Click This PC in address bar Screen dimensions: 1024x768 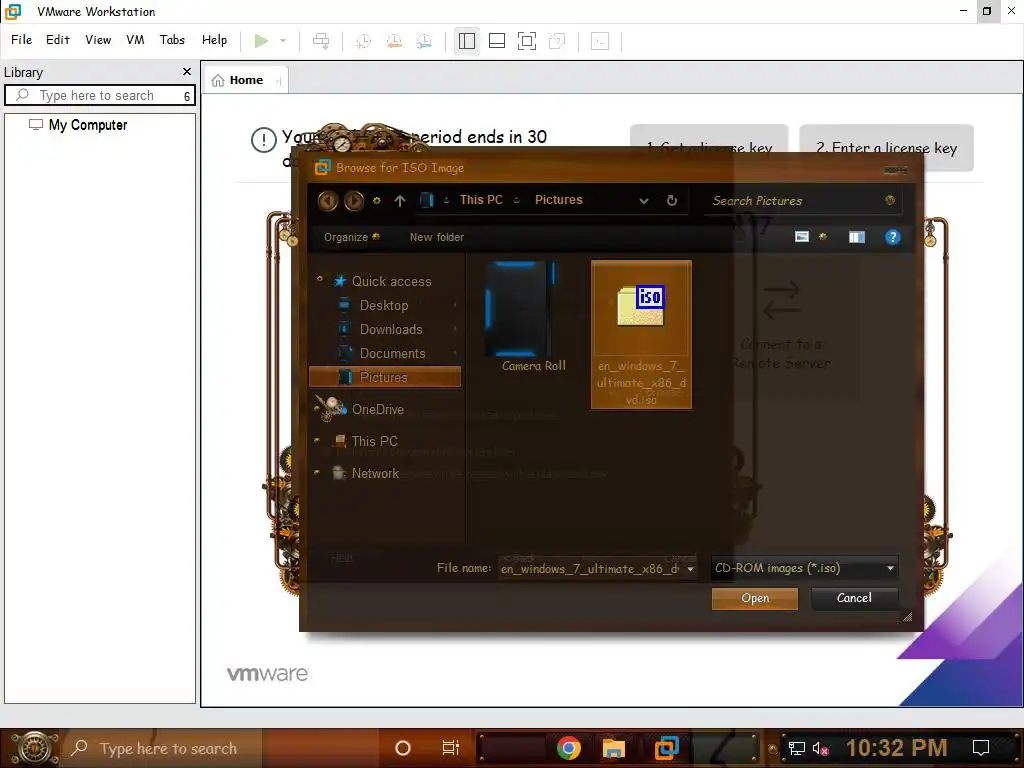pos(481,200)
